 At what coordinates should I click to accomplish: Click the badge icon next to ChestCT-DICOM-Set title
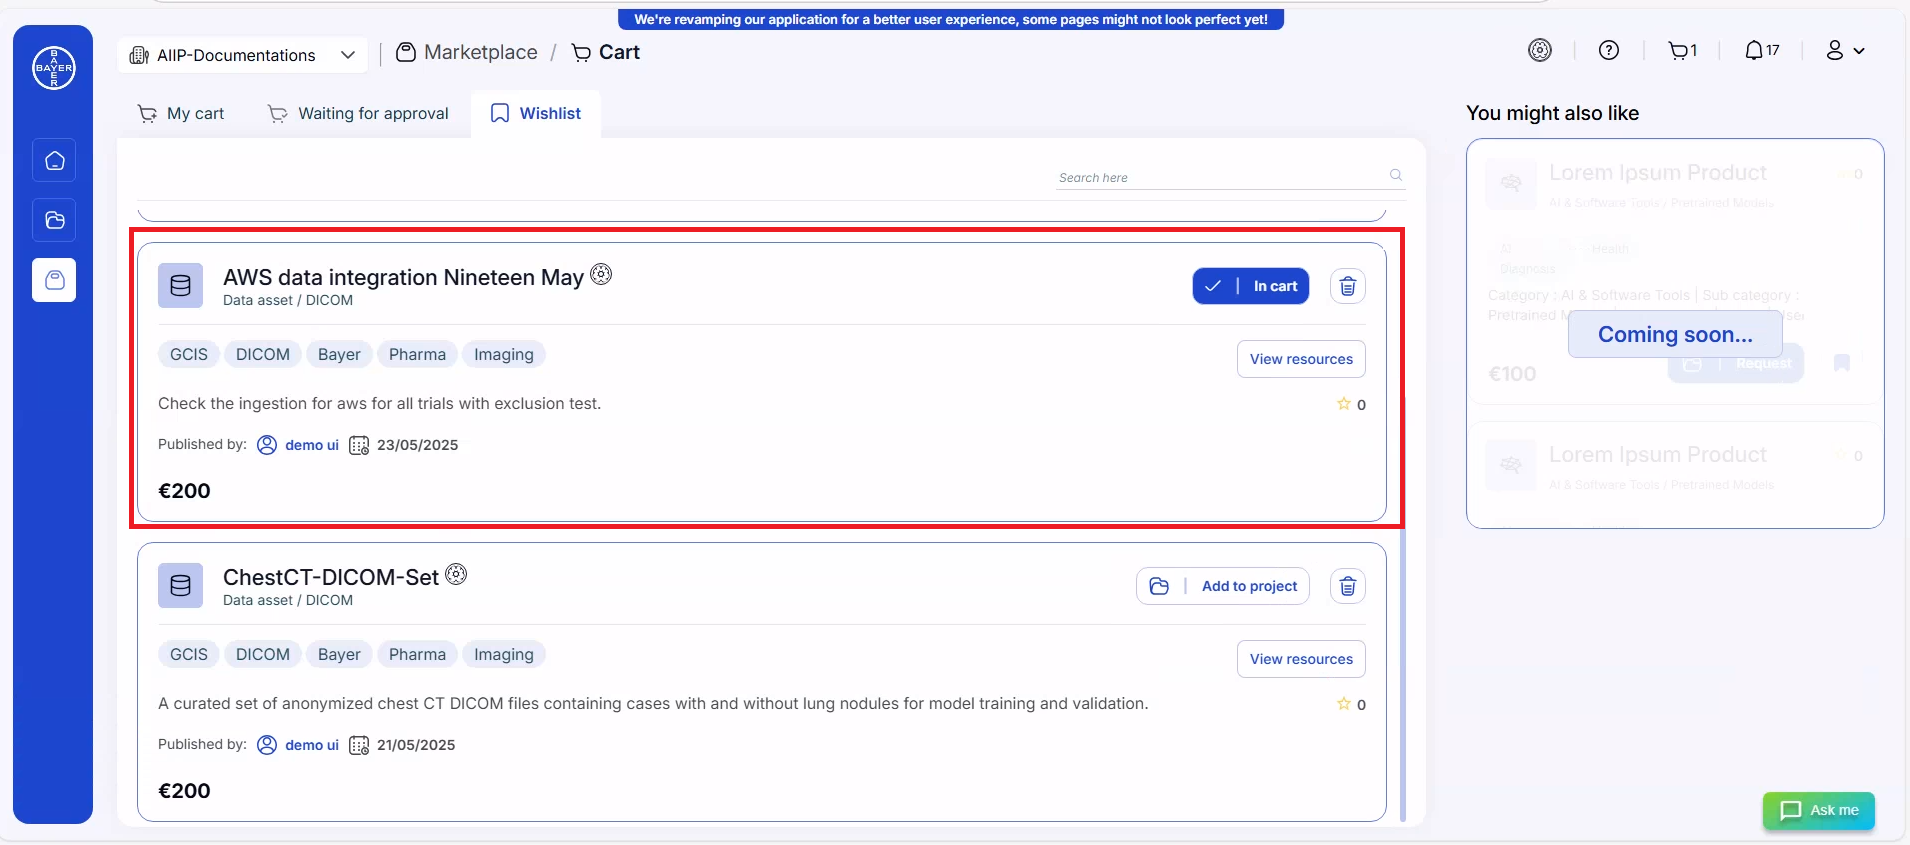tap(456, 574)
